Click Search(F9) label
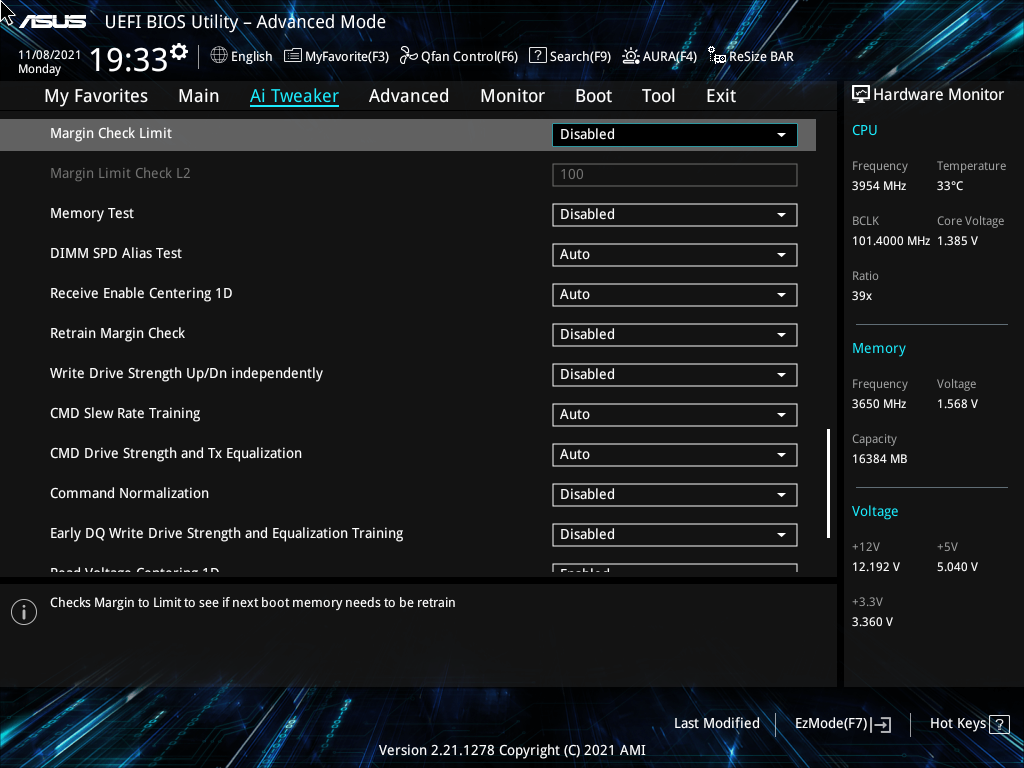The image size is (1024, 768). pos(580,57)
